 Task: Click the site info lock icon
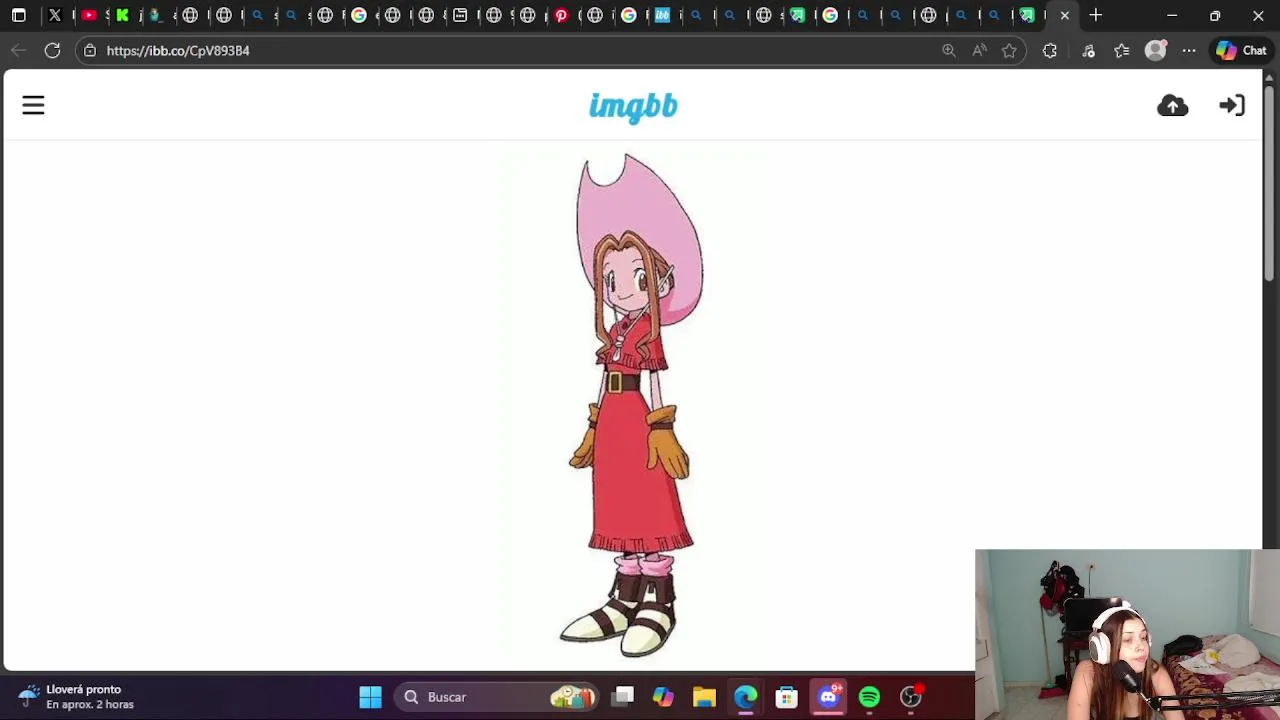pos(90,50)
